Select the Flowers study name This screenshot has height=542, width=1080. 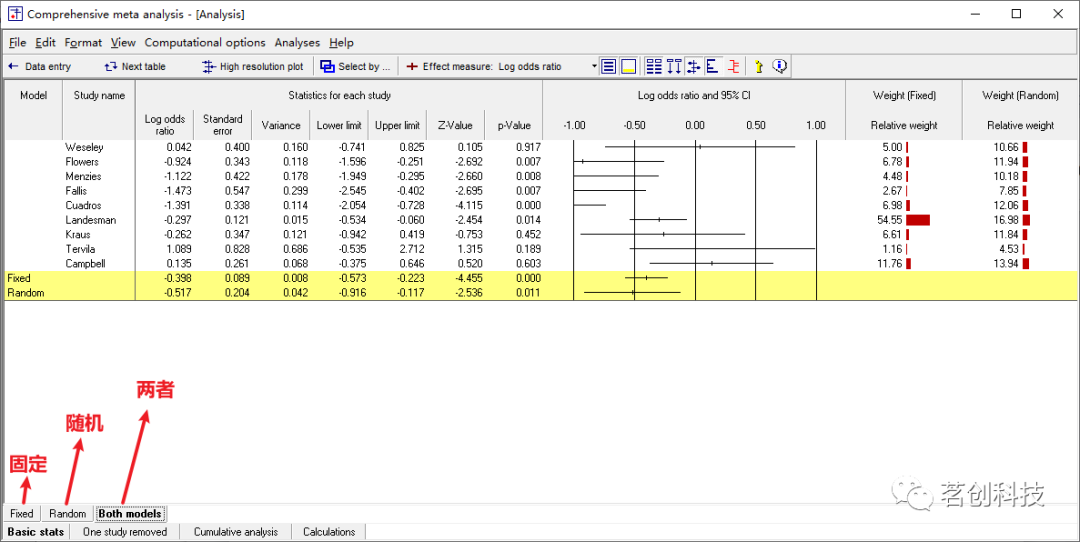pyautogui.click(x=82, y=162)
